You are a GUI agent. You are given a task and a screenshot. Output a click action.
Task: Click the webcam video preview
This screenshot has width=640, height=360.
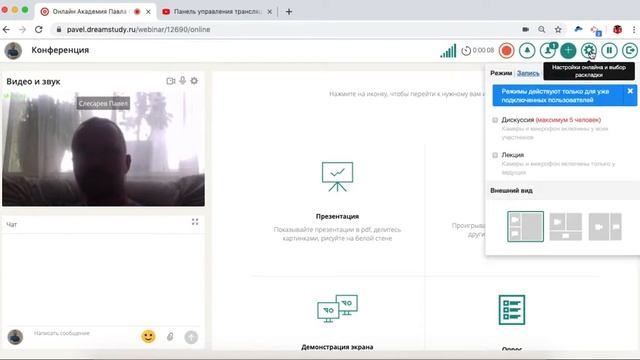tap(103, 149)
